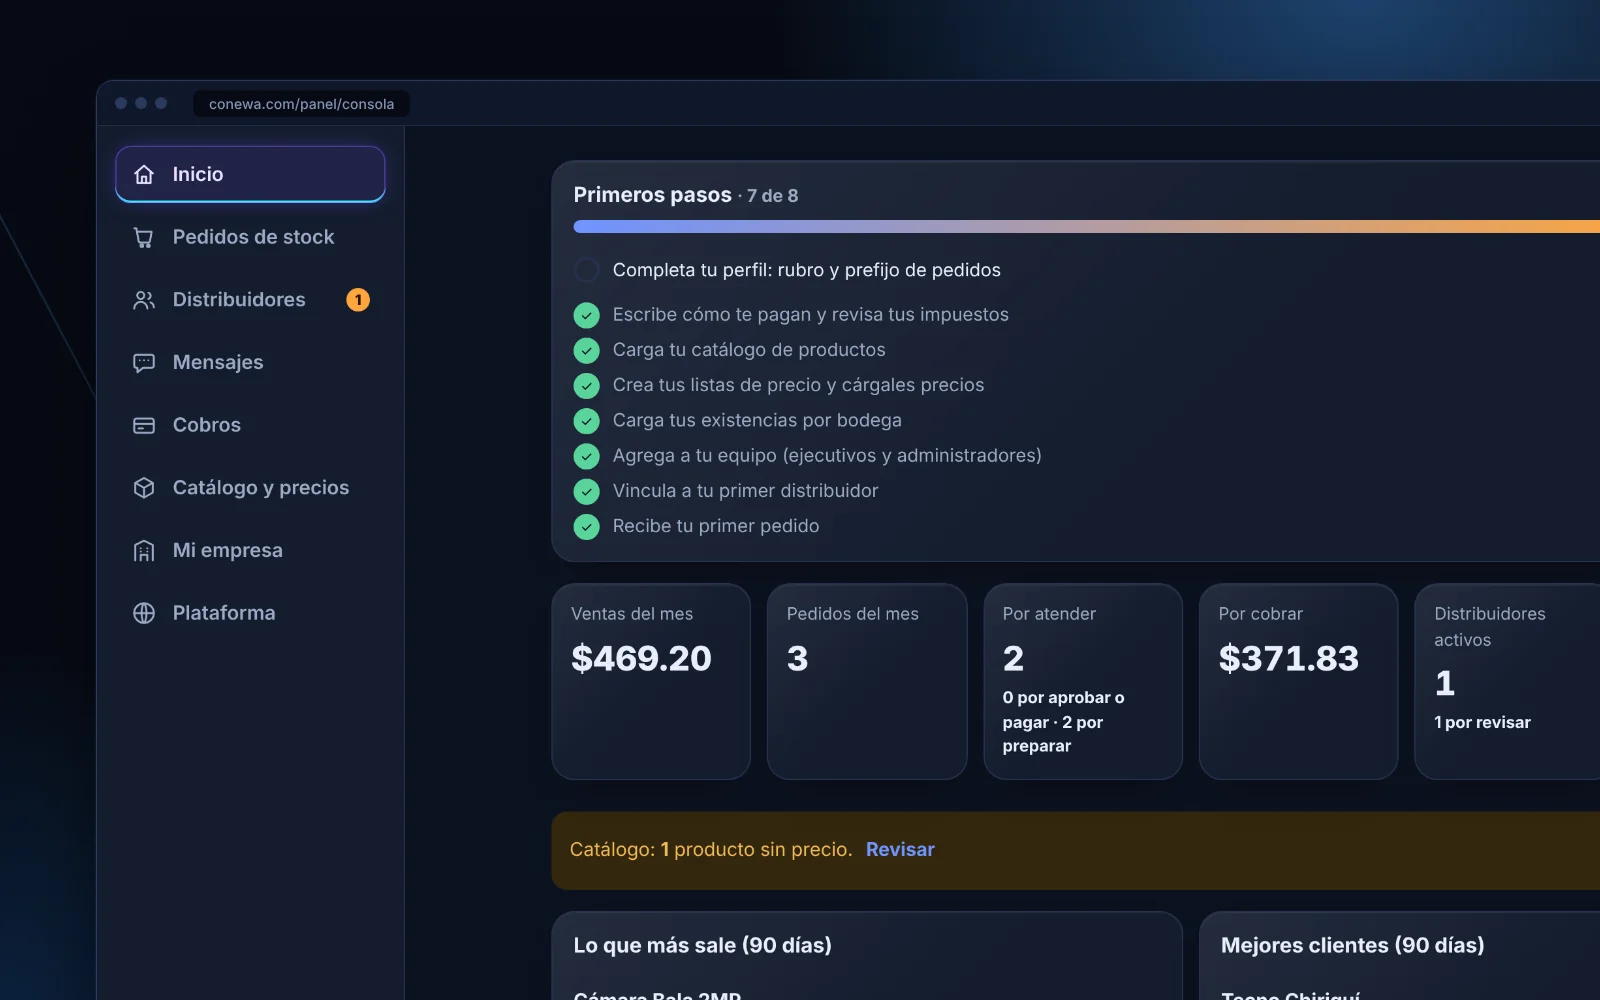Image resolution: width=1600 pixels, height=1000 pixels.
Task: Click the 'Mejores clientes (90 días)' heading
Action: (x=1352, y=945)
